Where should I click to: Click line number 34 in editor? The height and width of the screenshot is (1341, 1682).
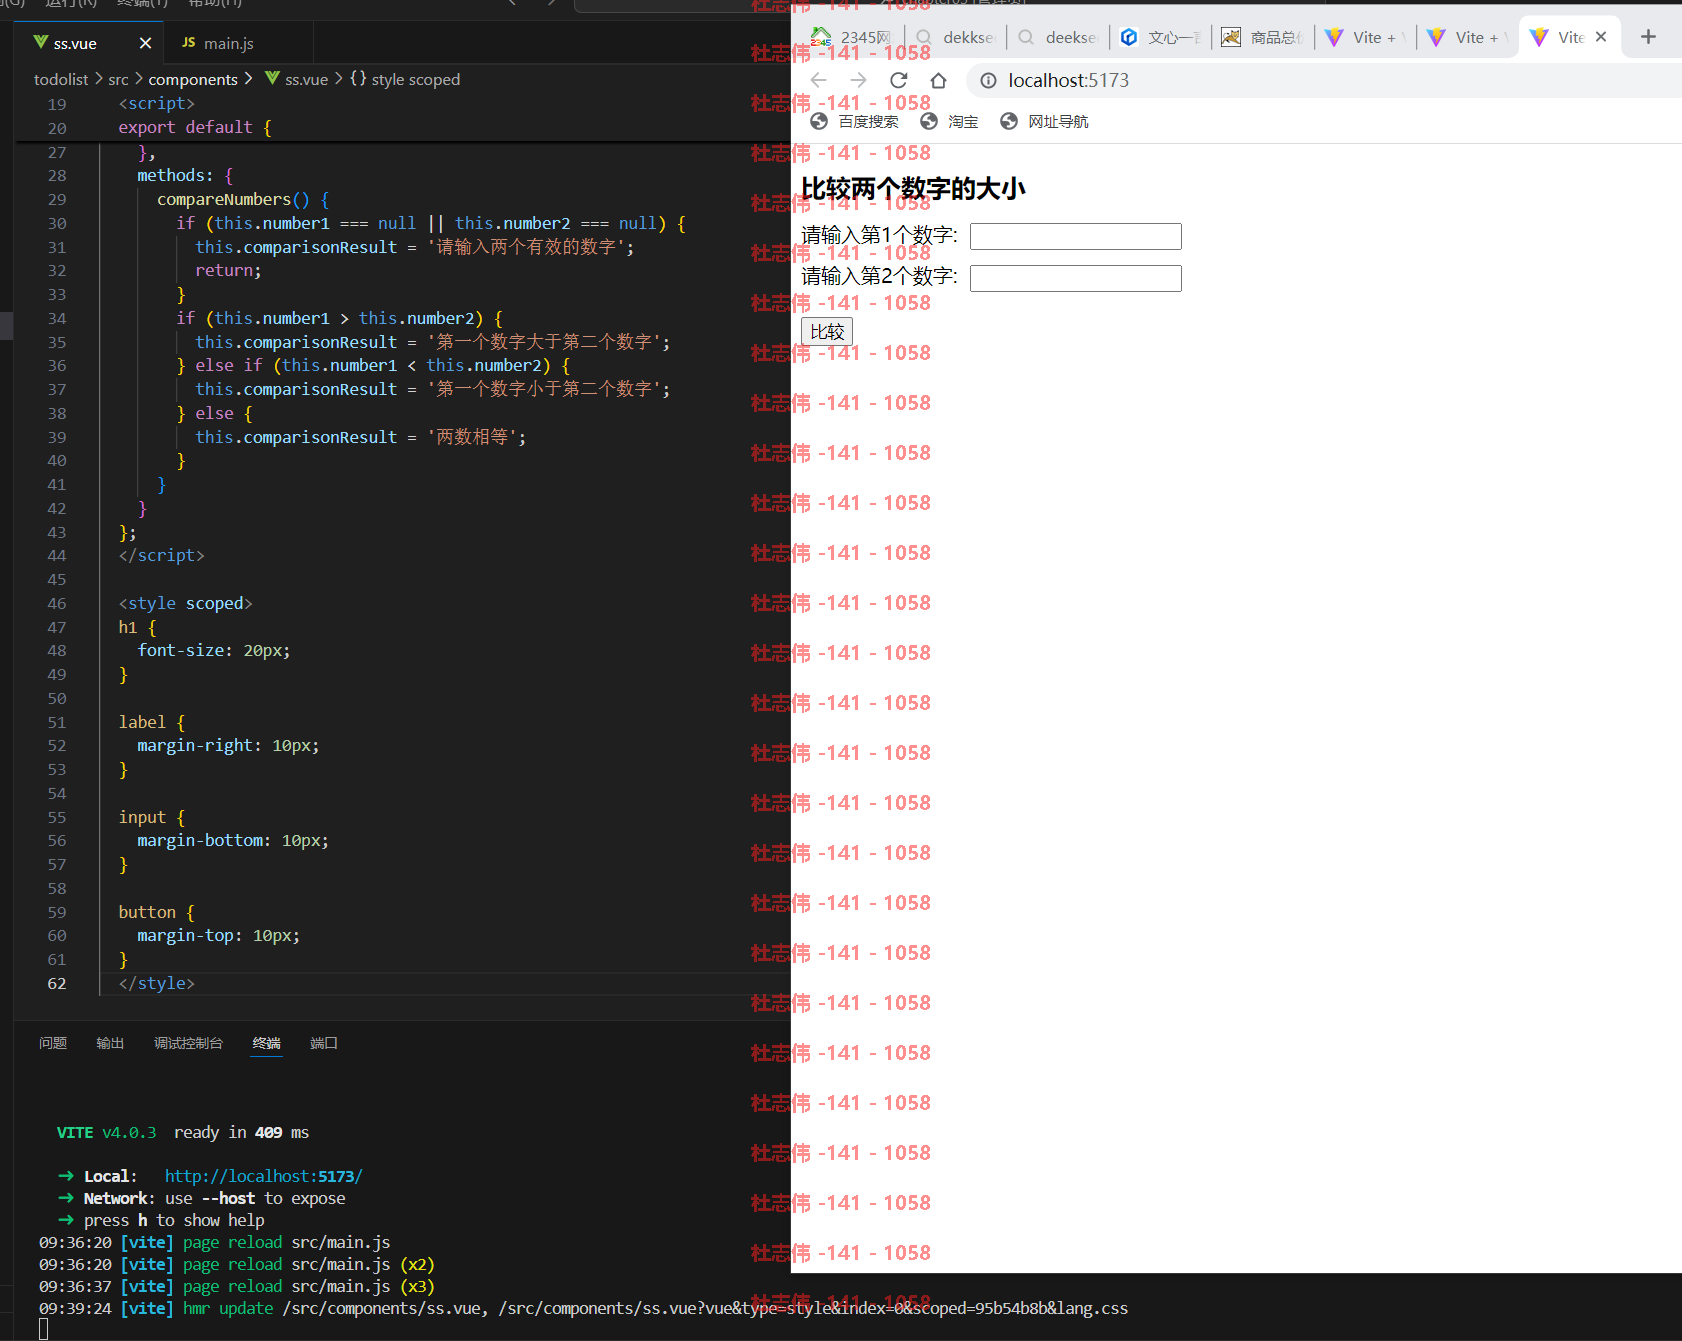click(x=57, y=318)
